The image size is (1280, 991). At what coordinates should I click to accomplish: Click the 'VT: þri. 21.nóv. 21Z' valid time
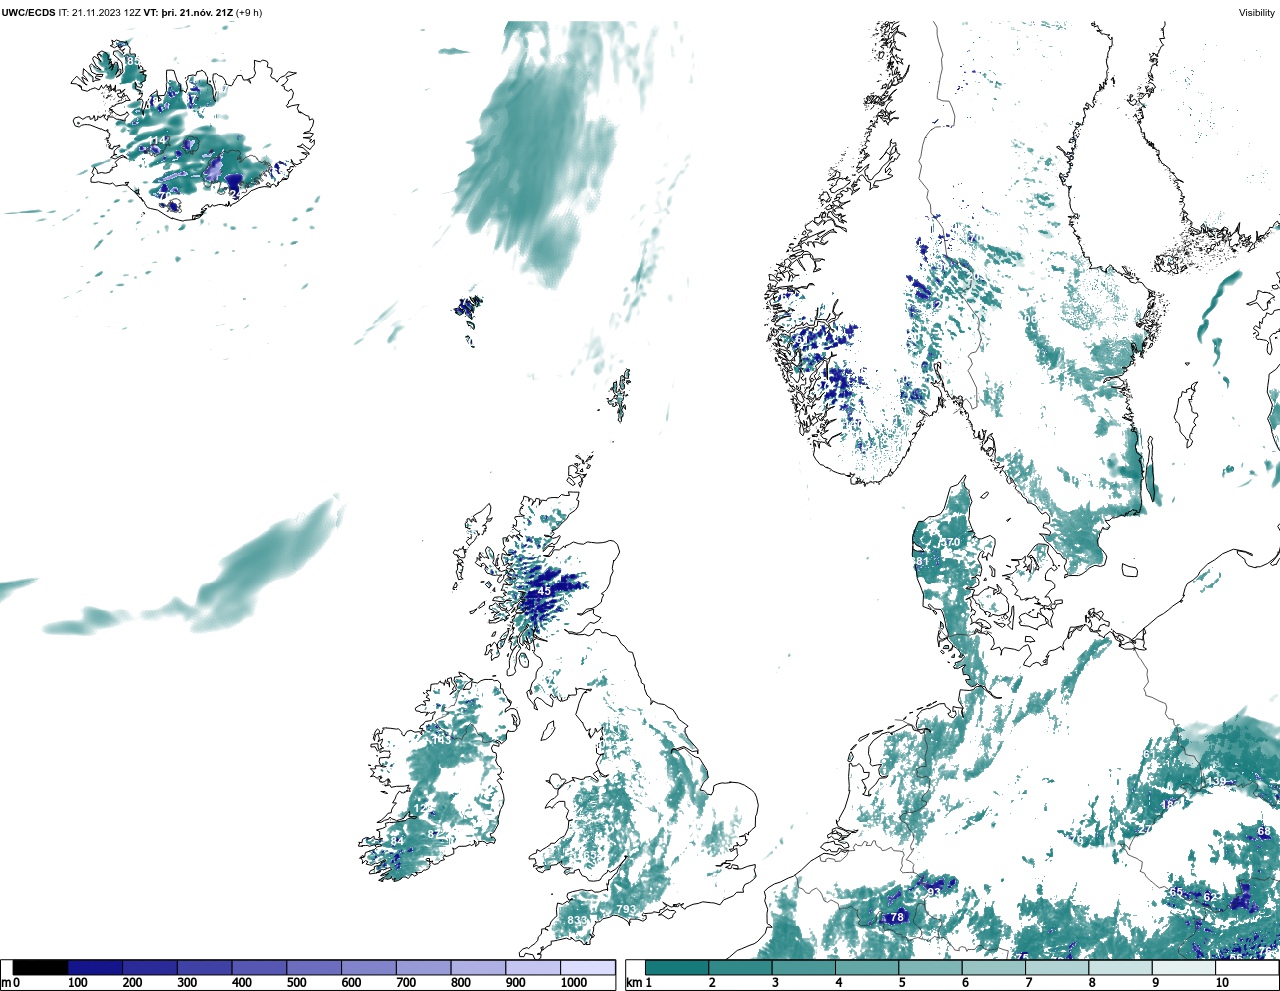click(x=189, y=13)
